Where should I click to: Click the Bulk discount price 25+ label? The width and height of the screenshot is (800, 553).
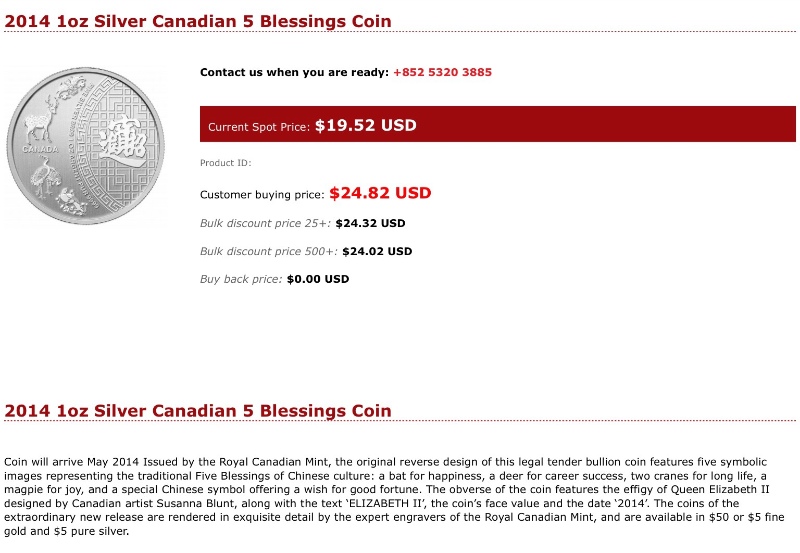click(x=265, y=223)
